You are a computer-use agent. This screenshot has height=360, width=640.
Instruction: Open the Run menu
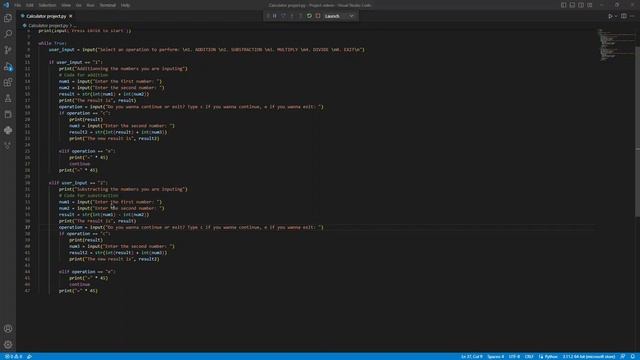pos(90,5)
